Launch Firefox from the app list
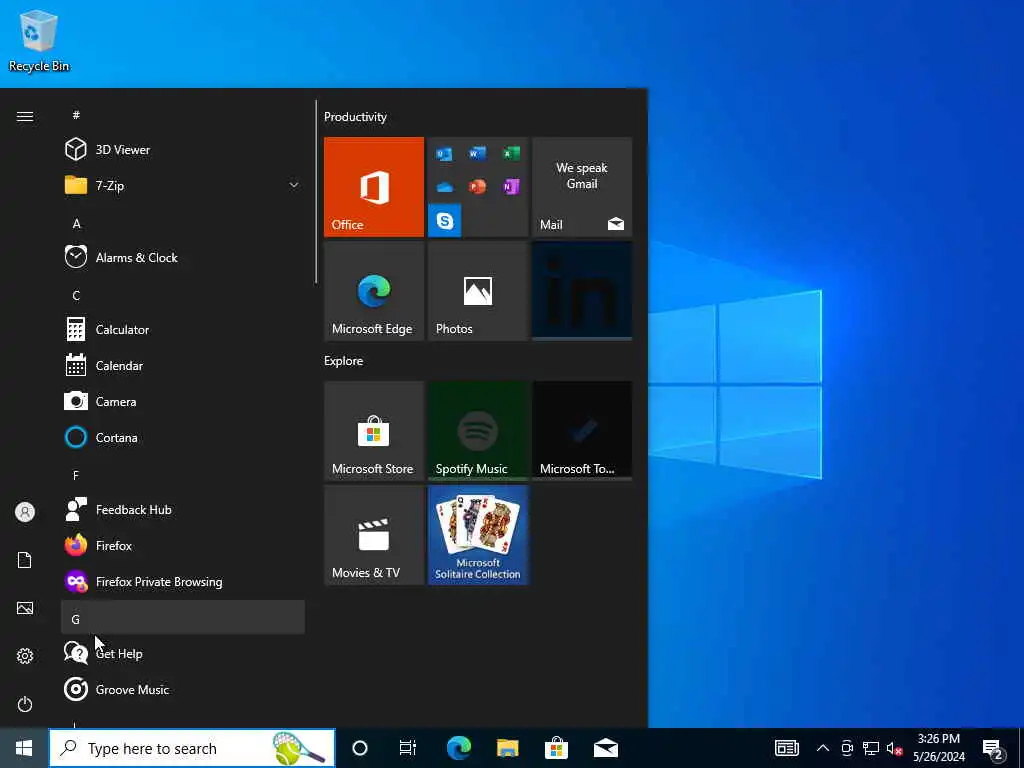Viewport: 1024px width, 768px height. coord(183,545)
